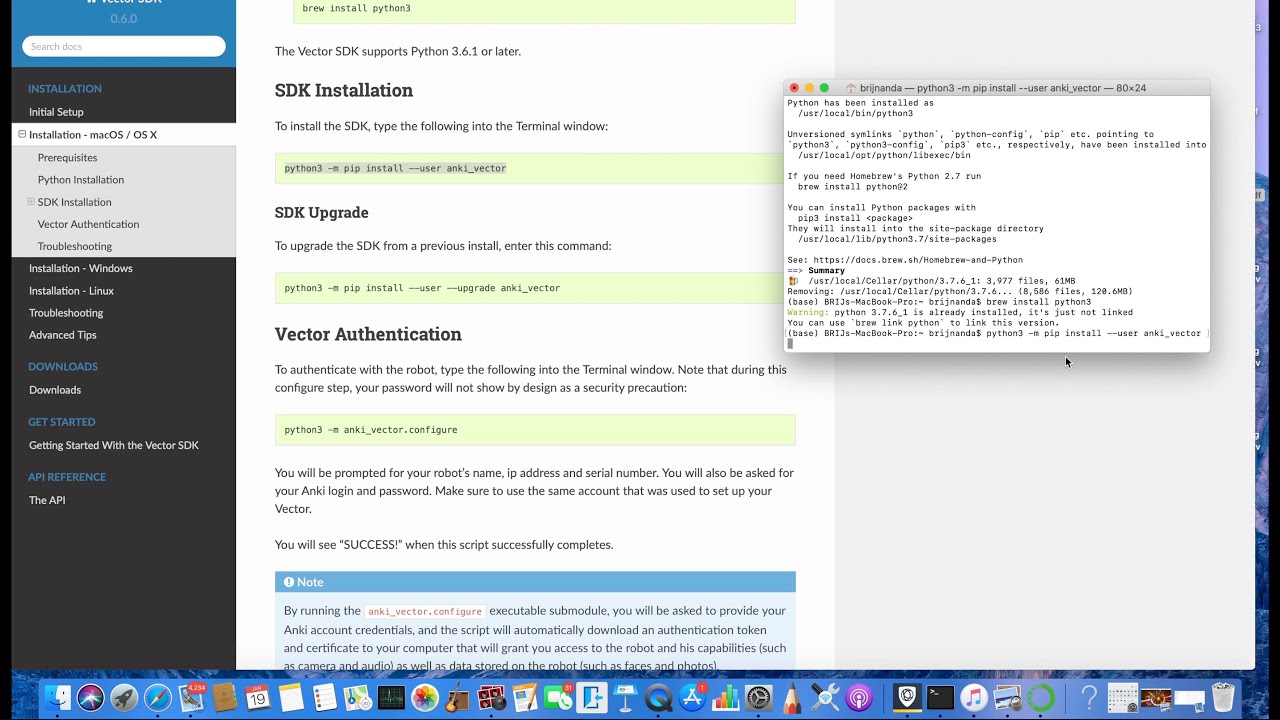This screenshot has height=720, width=1280.
Task: Open FaceTime with the 31 badge
Action: (x=558, y=697)
